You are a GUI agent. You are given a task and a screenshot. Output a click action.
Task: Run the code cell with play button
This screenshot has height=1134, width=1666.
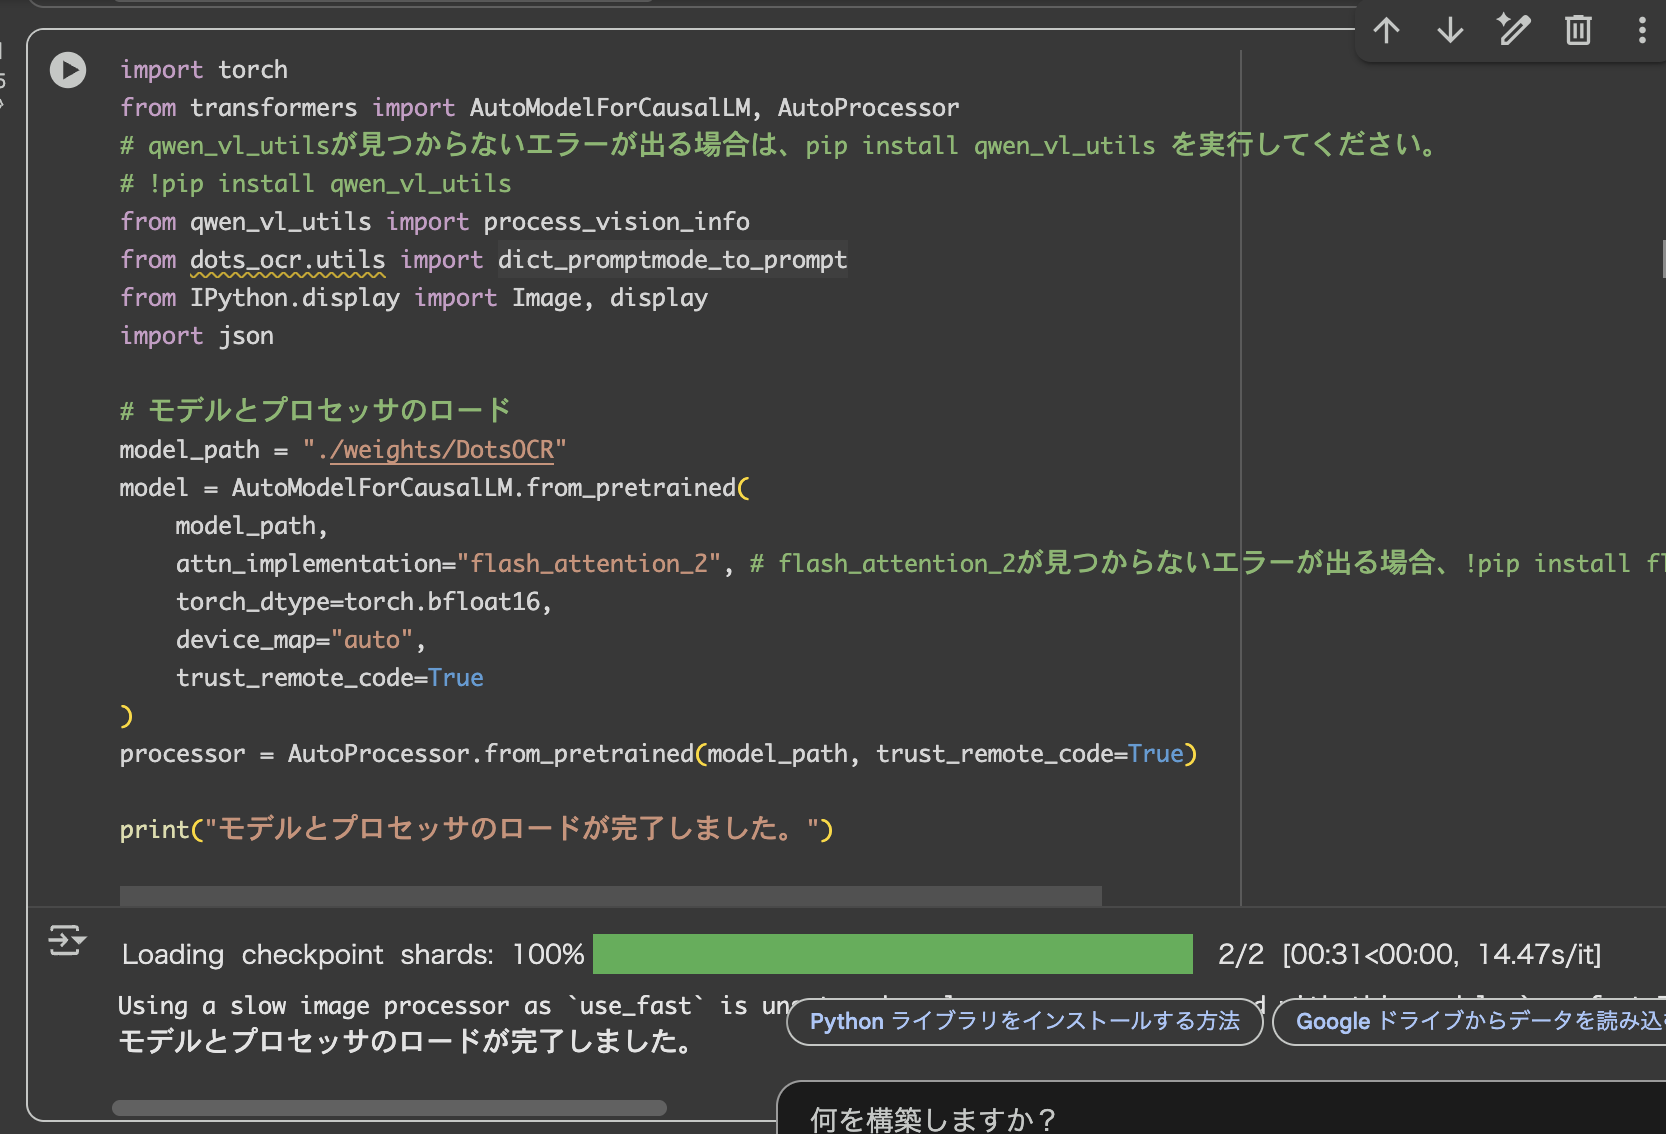(x=68, y=70)
